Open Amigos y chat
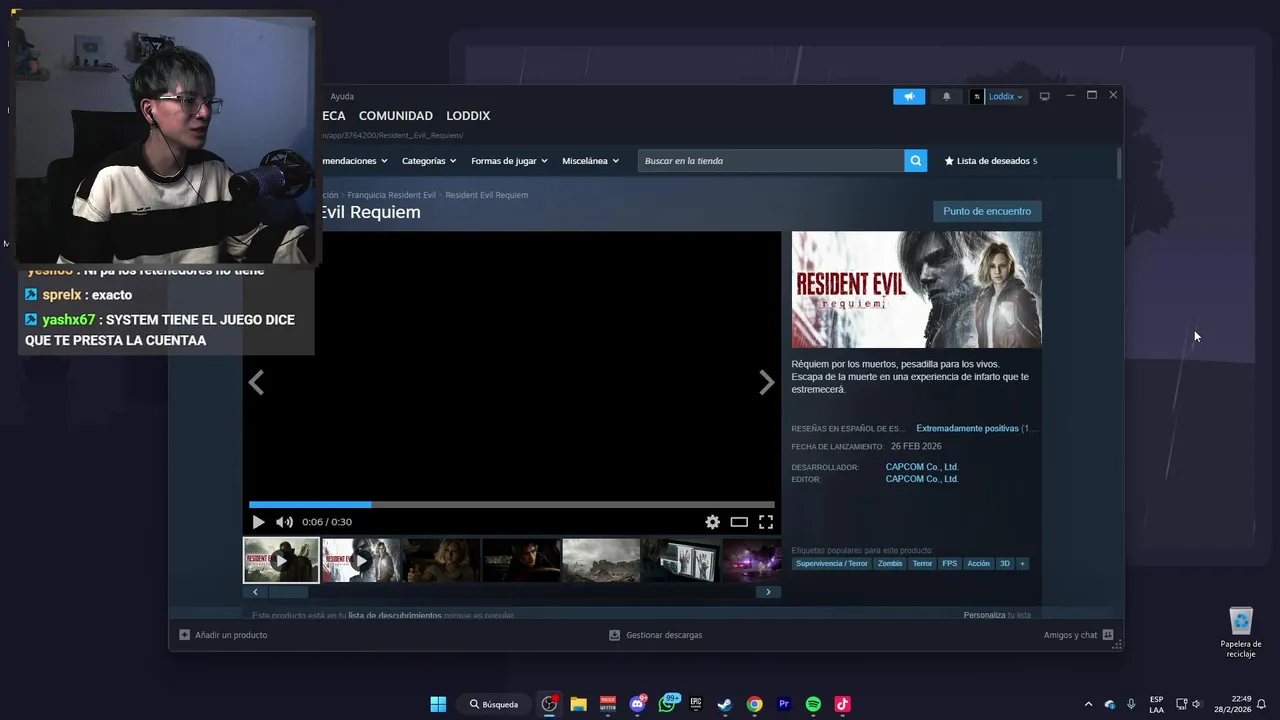Viewport: 1280px width, 720px height. tap(1078, 635)
